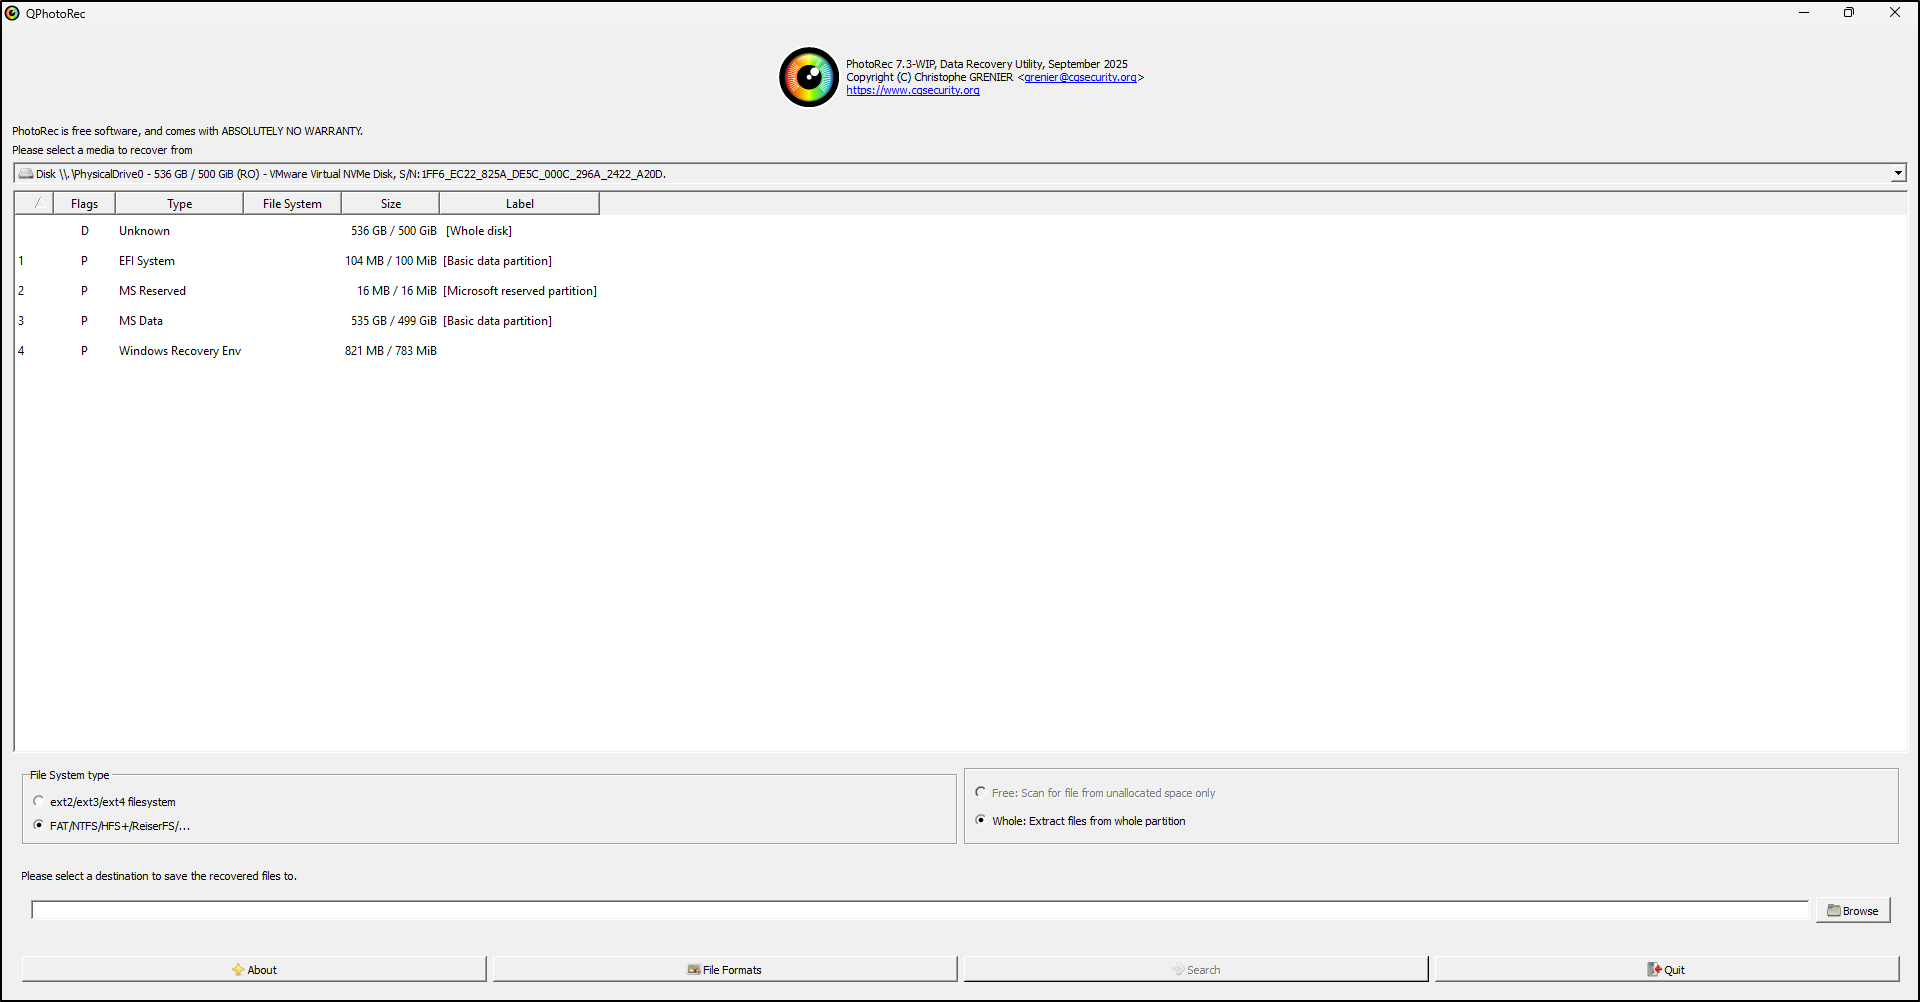Click the 'D' flag of the Unknown row

click(x=85, y=231)
